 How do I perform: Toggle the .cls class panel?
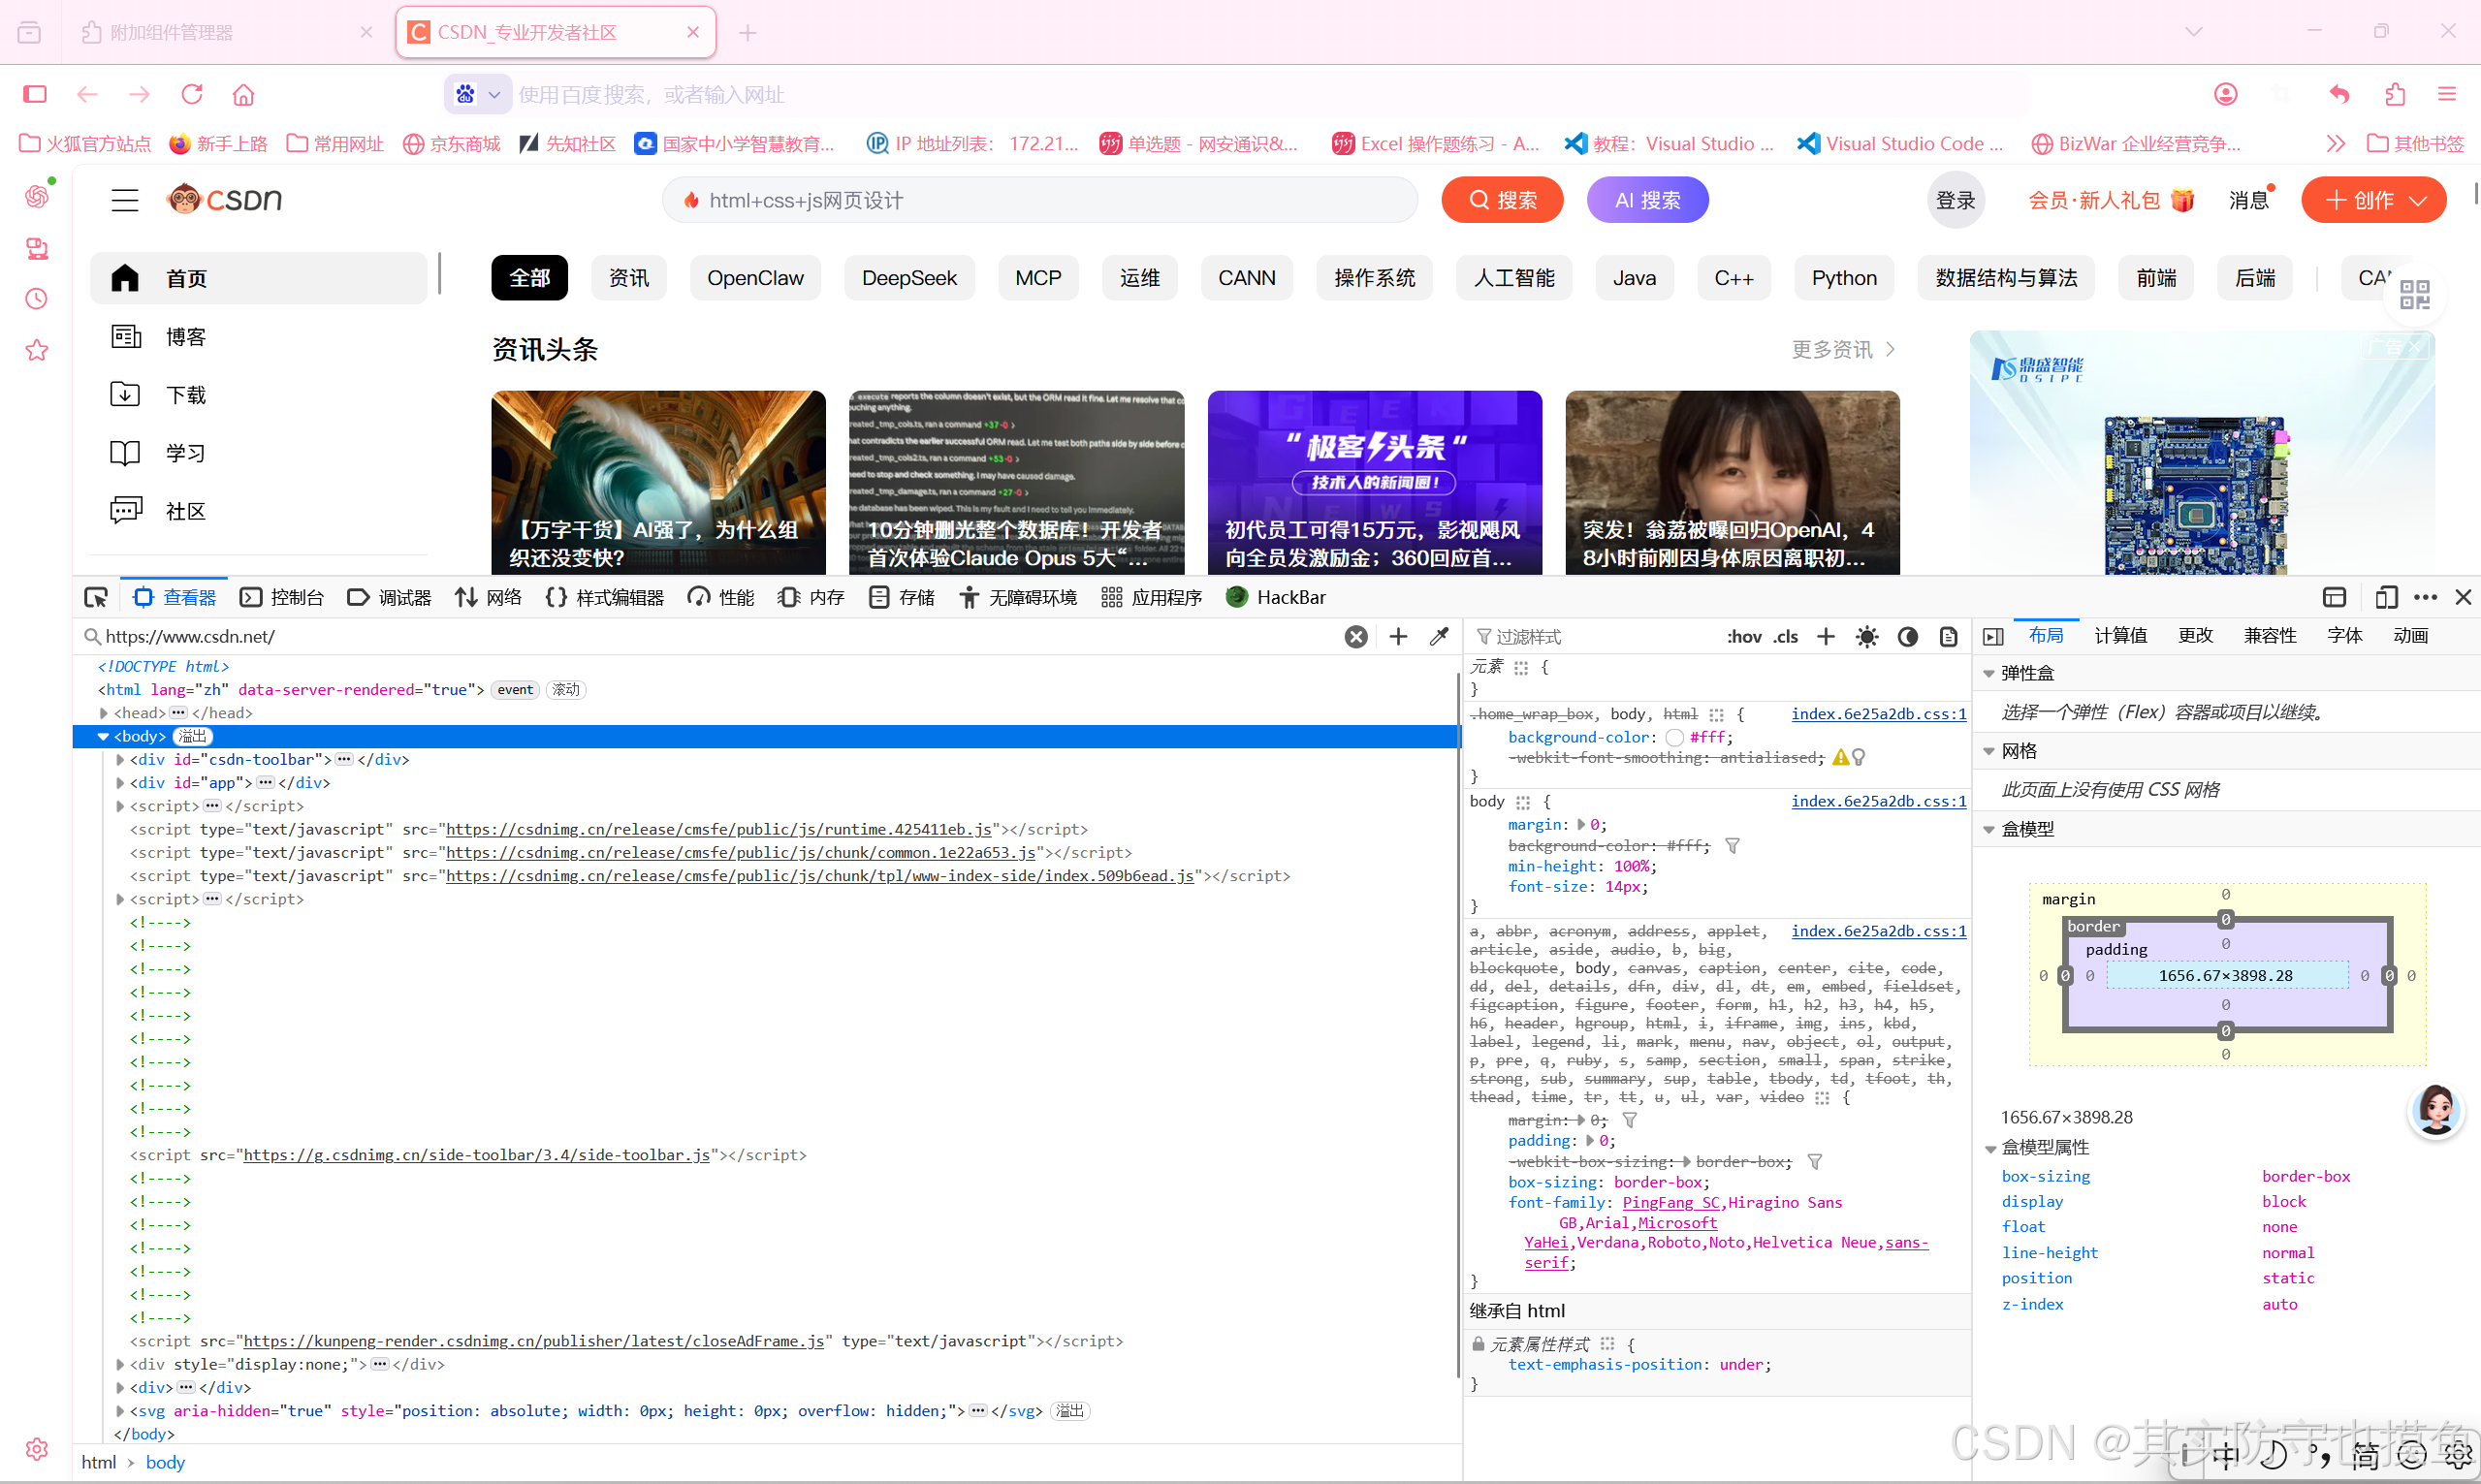click(x=1786, y=637)
